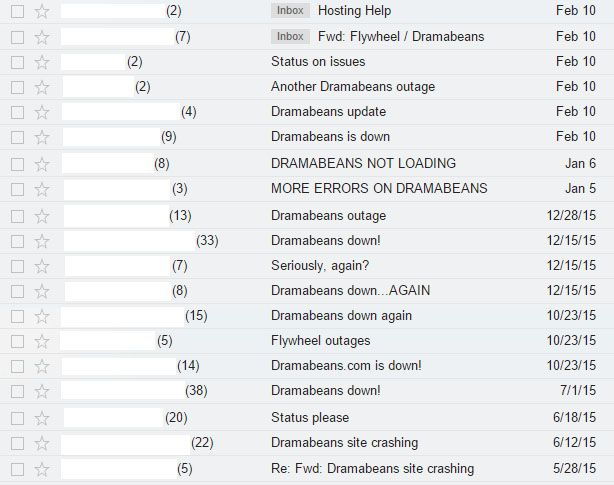Check the Dramabeans.com is down! checkbox

tap(17, 367)
